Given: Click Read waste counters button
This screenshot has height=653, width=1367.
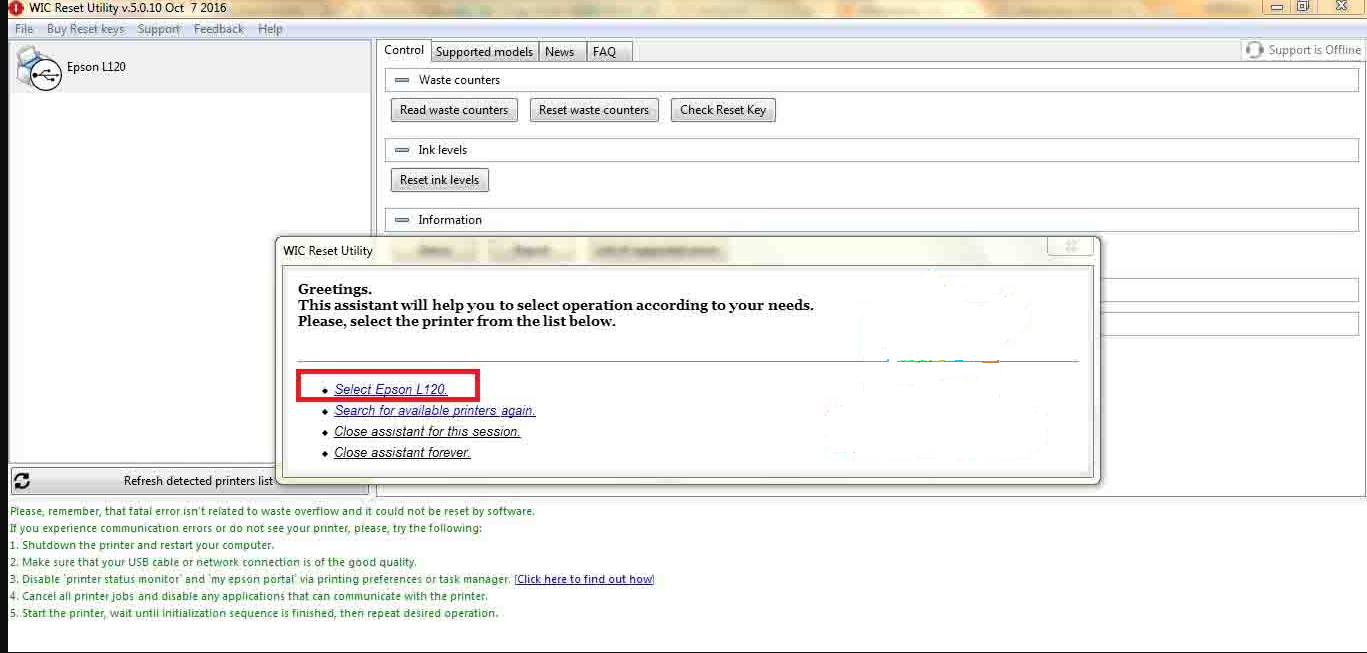Looking at the screenshot, I should [454, 110].
